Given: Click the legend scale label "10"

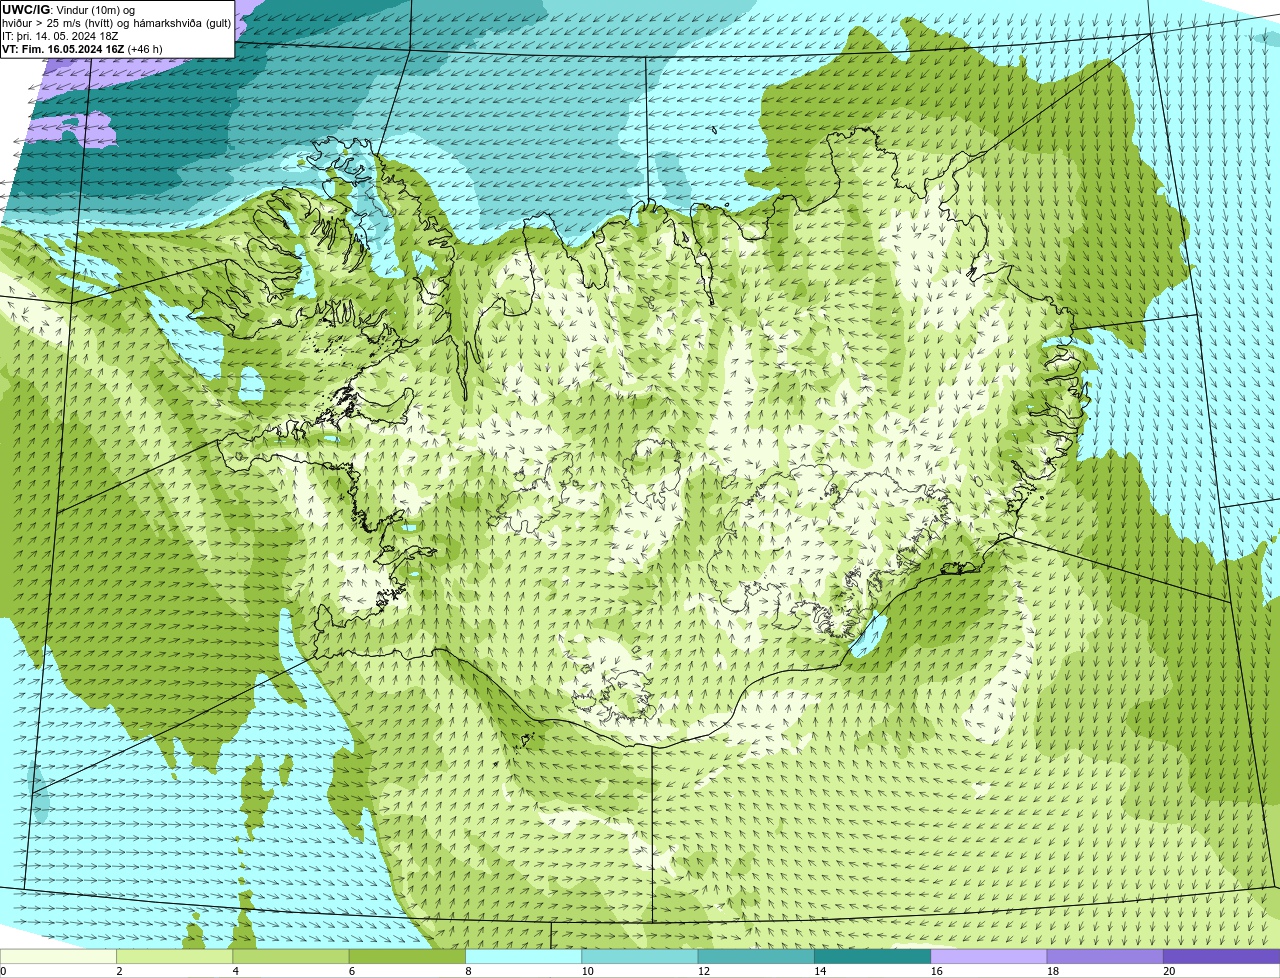Looking at the screenshot, I should pos(587,971).
